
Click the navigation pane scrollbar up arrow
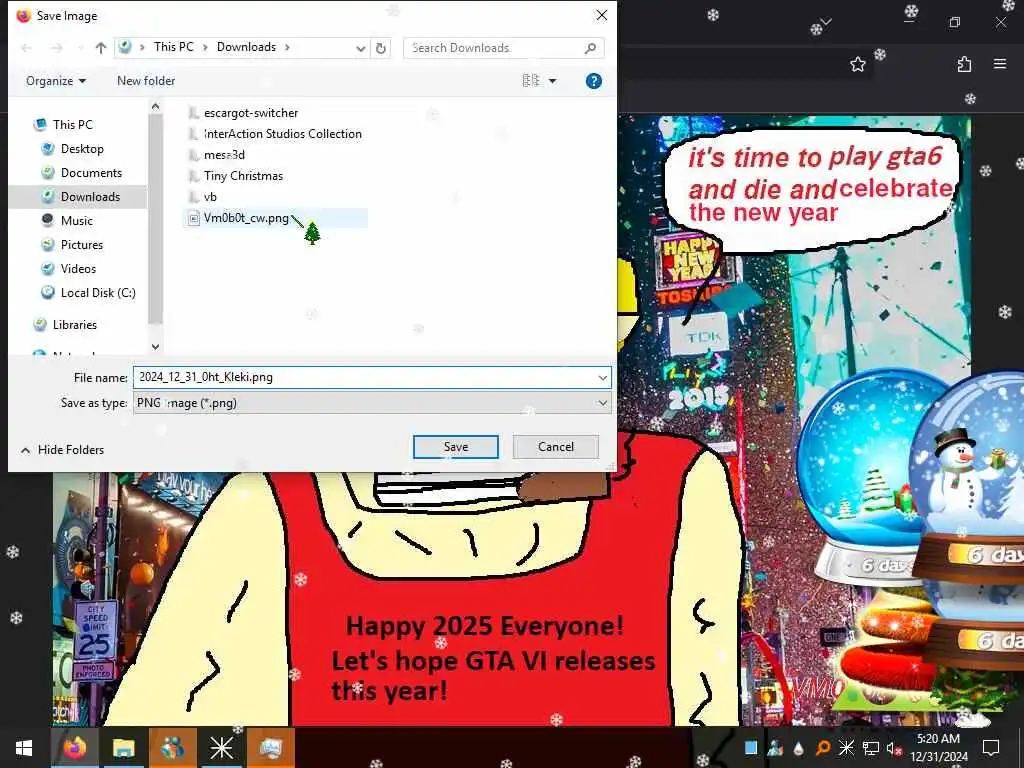(155, 106)
